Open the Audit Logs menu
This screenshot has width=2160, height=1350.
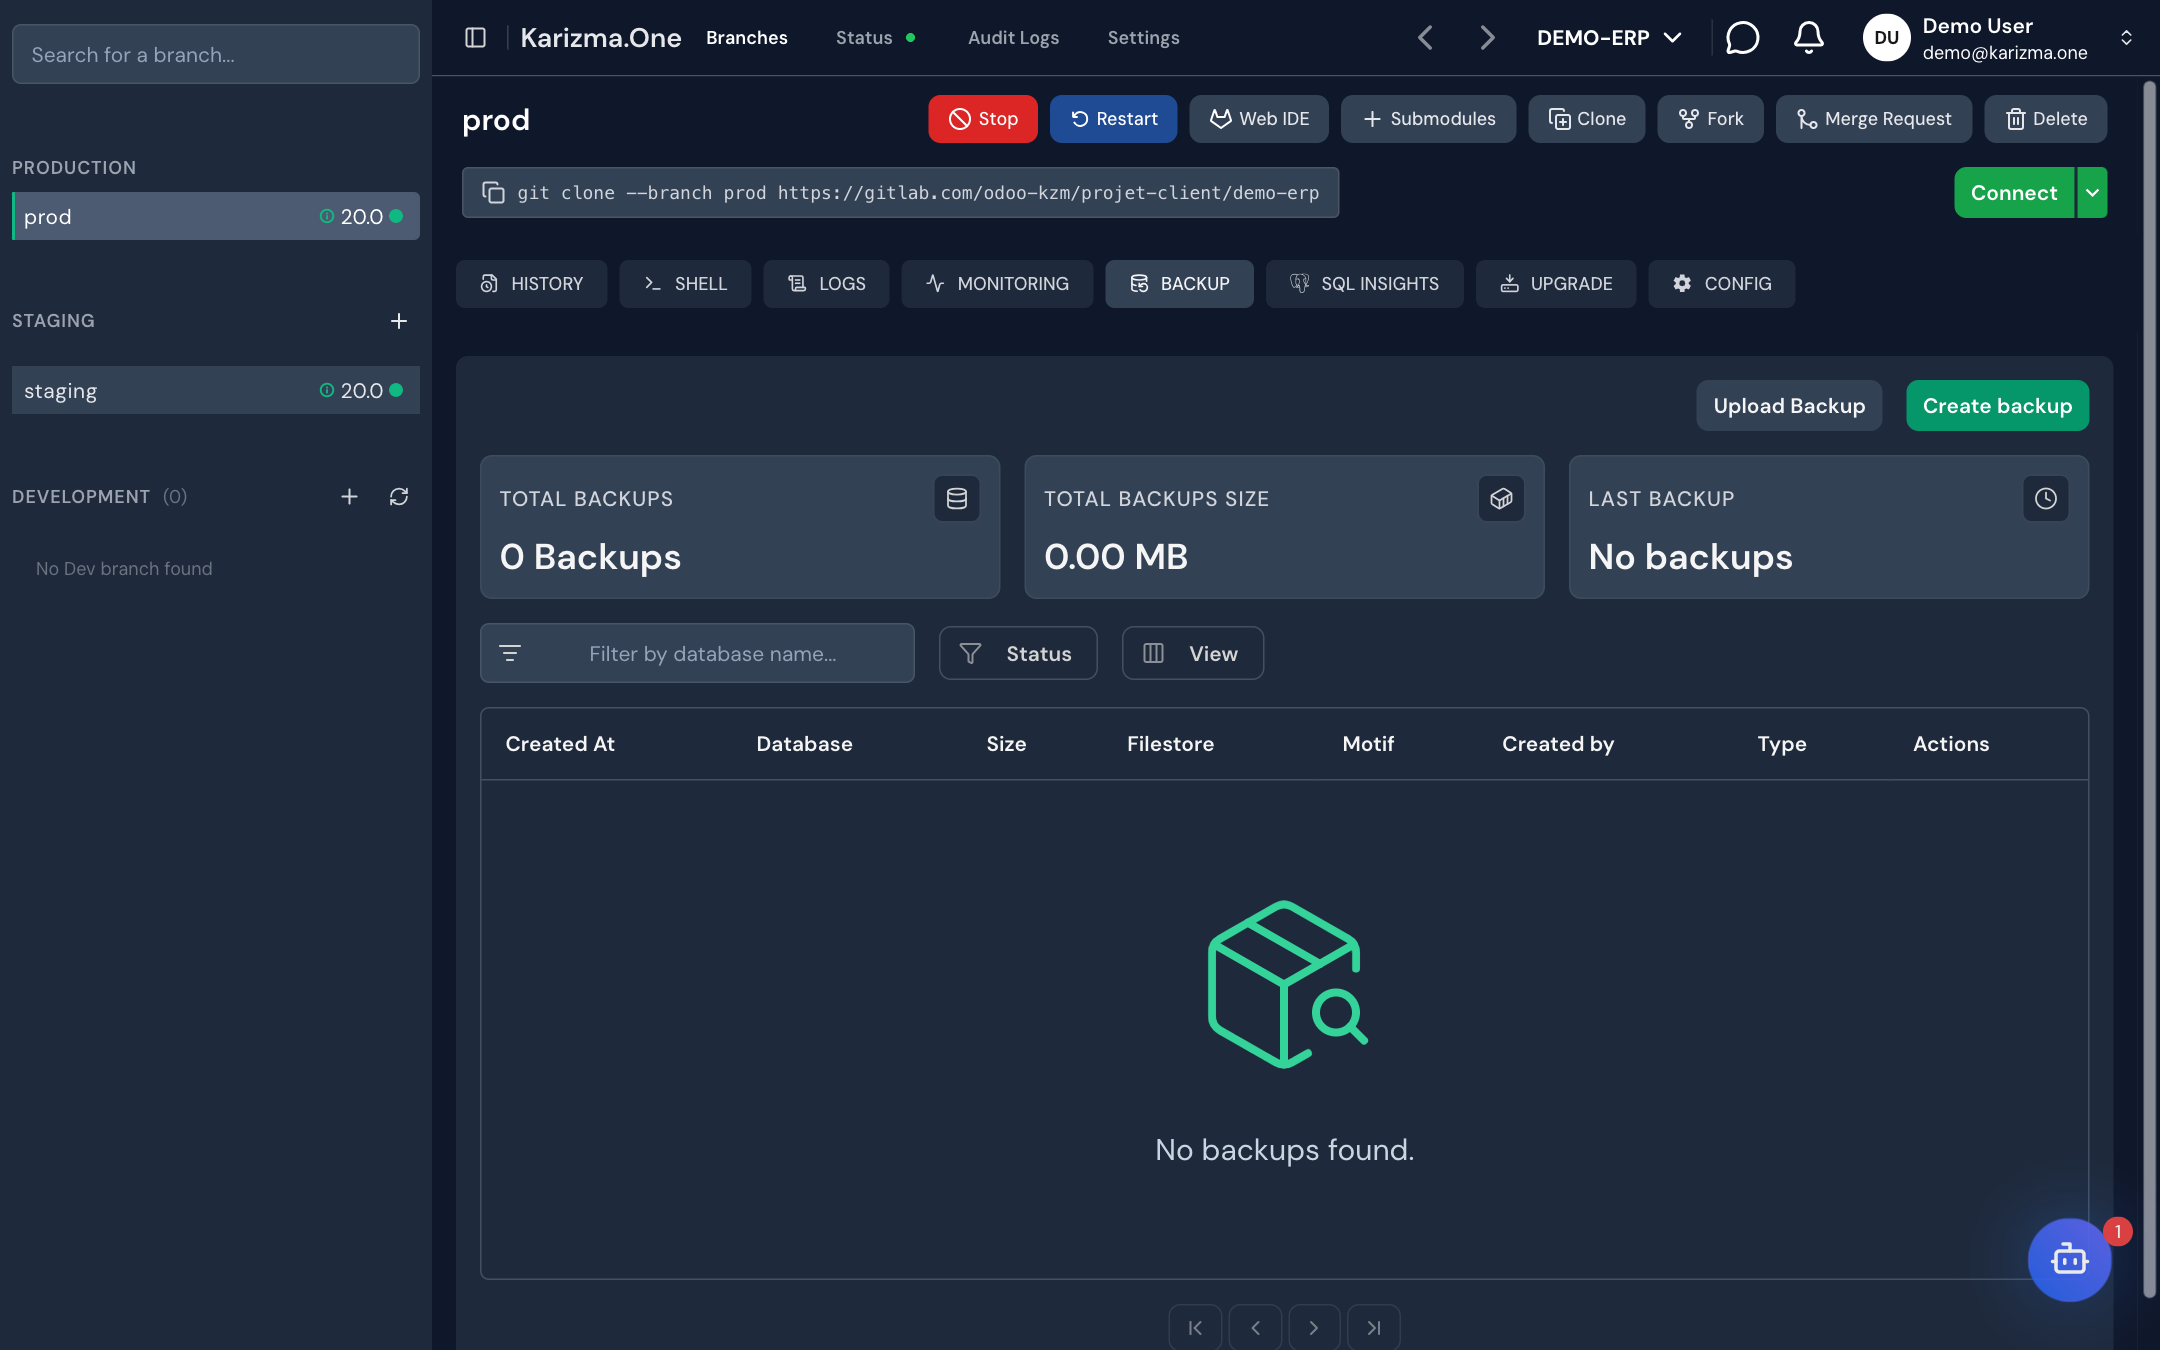tap(1013, 38)
